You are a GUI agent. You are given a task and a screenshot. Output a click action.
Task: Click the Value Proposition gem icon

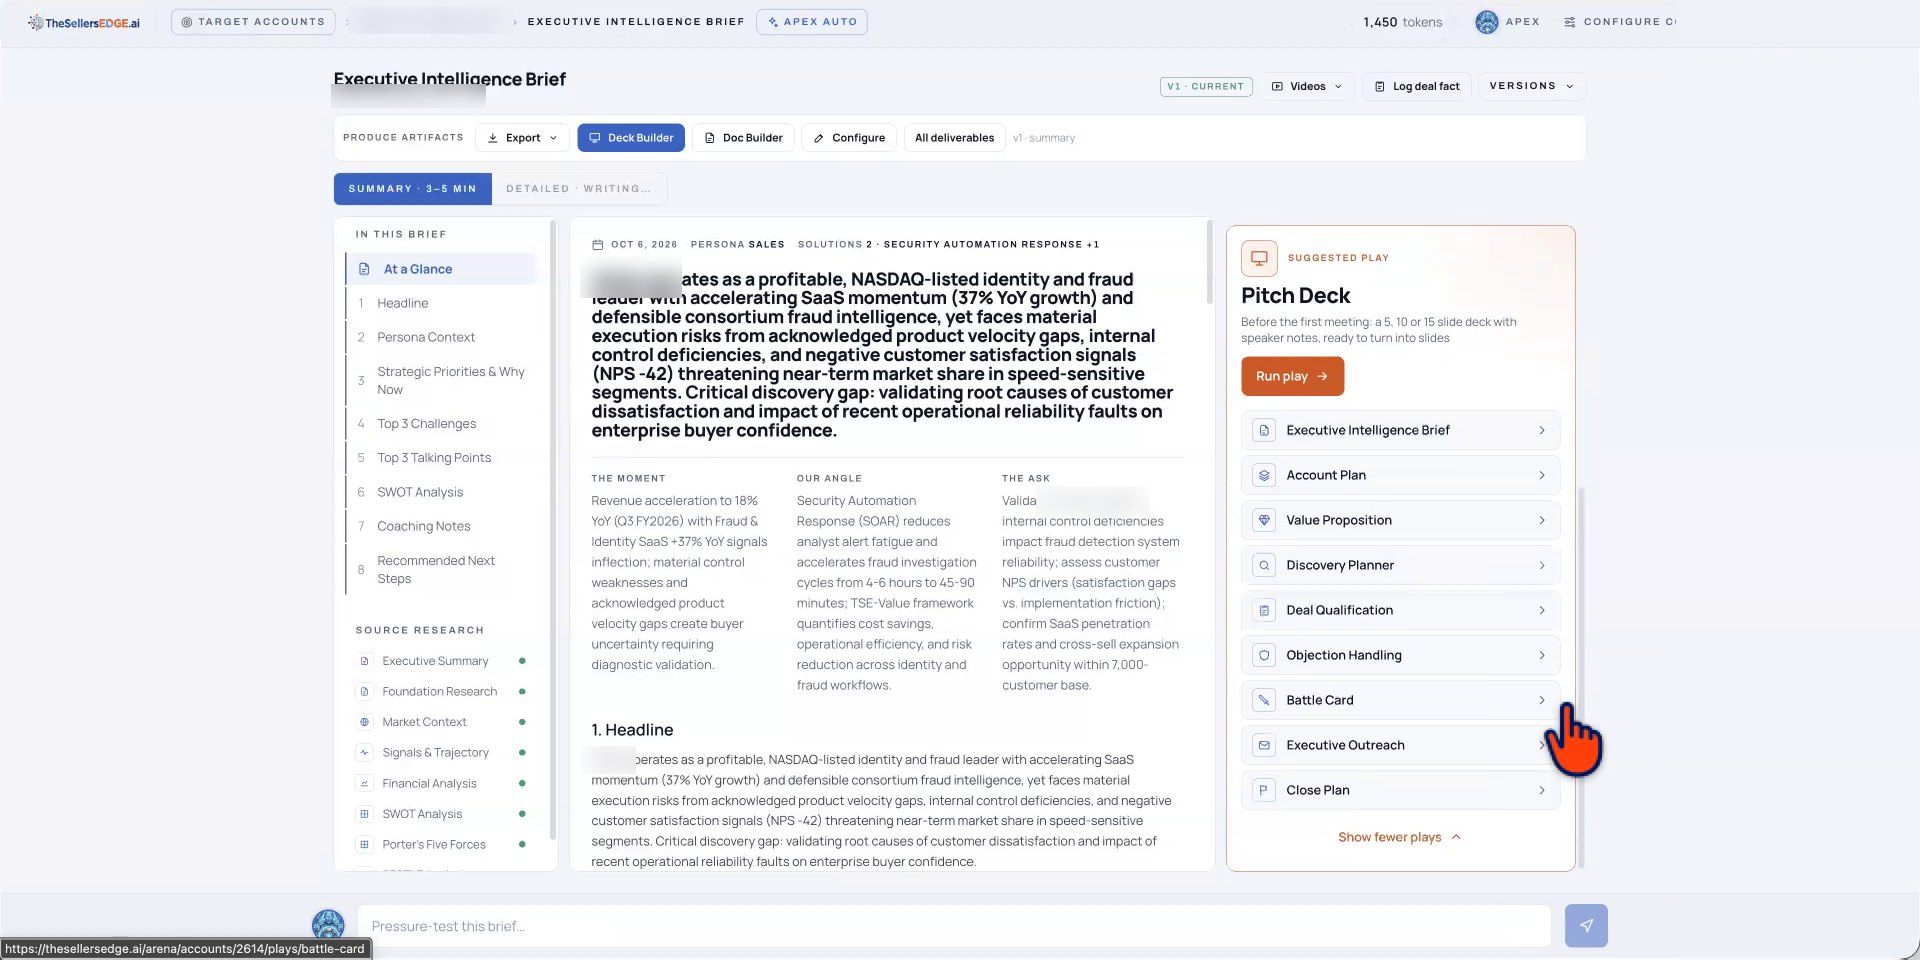(x=1264, y=520)
